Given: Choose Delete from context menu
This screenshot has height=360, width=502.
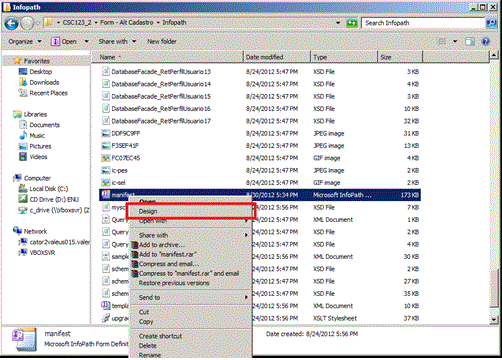Looking at the screenshot, I should coord(190,346).
